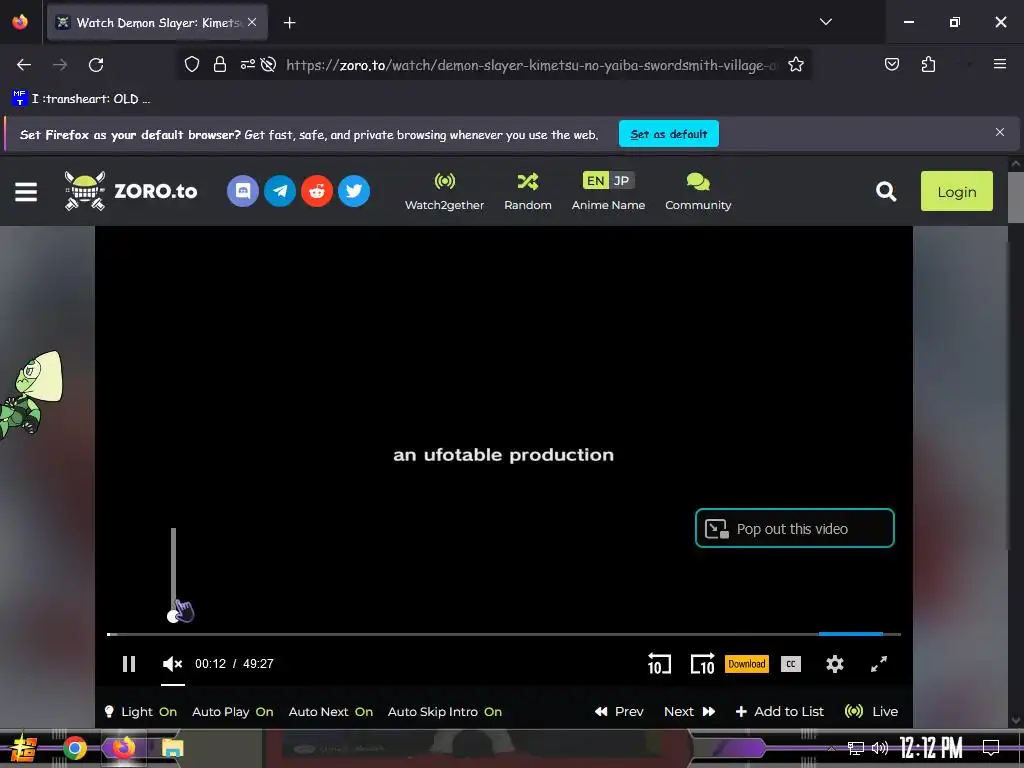Image resolution: width=1024 pixels, height=768 pixels.
Task: Pause the video
Action: [129, 664]
